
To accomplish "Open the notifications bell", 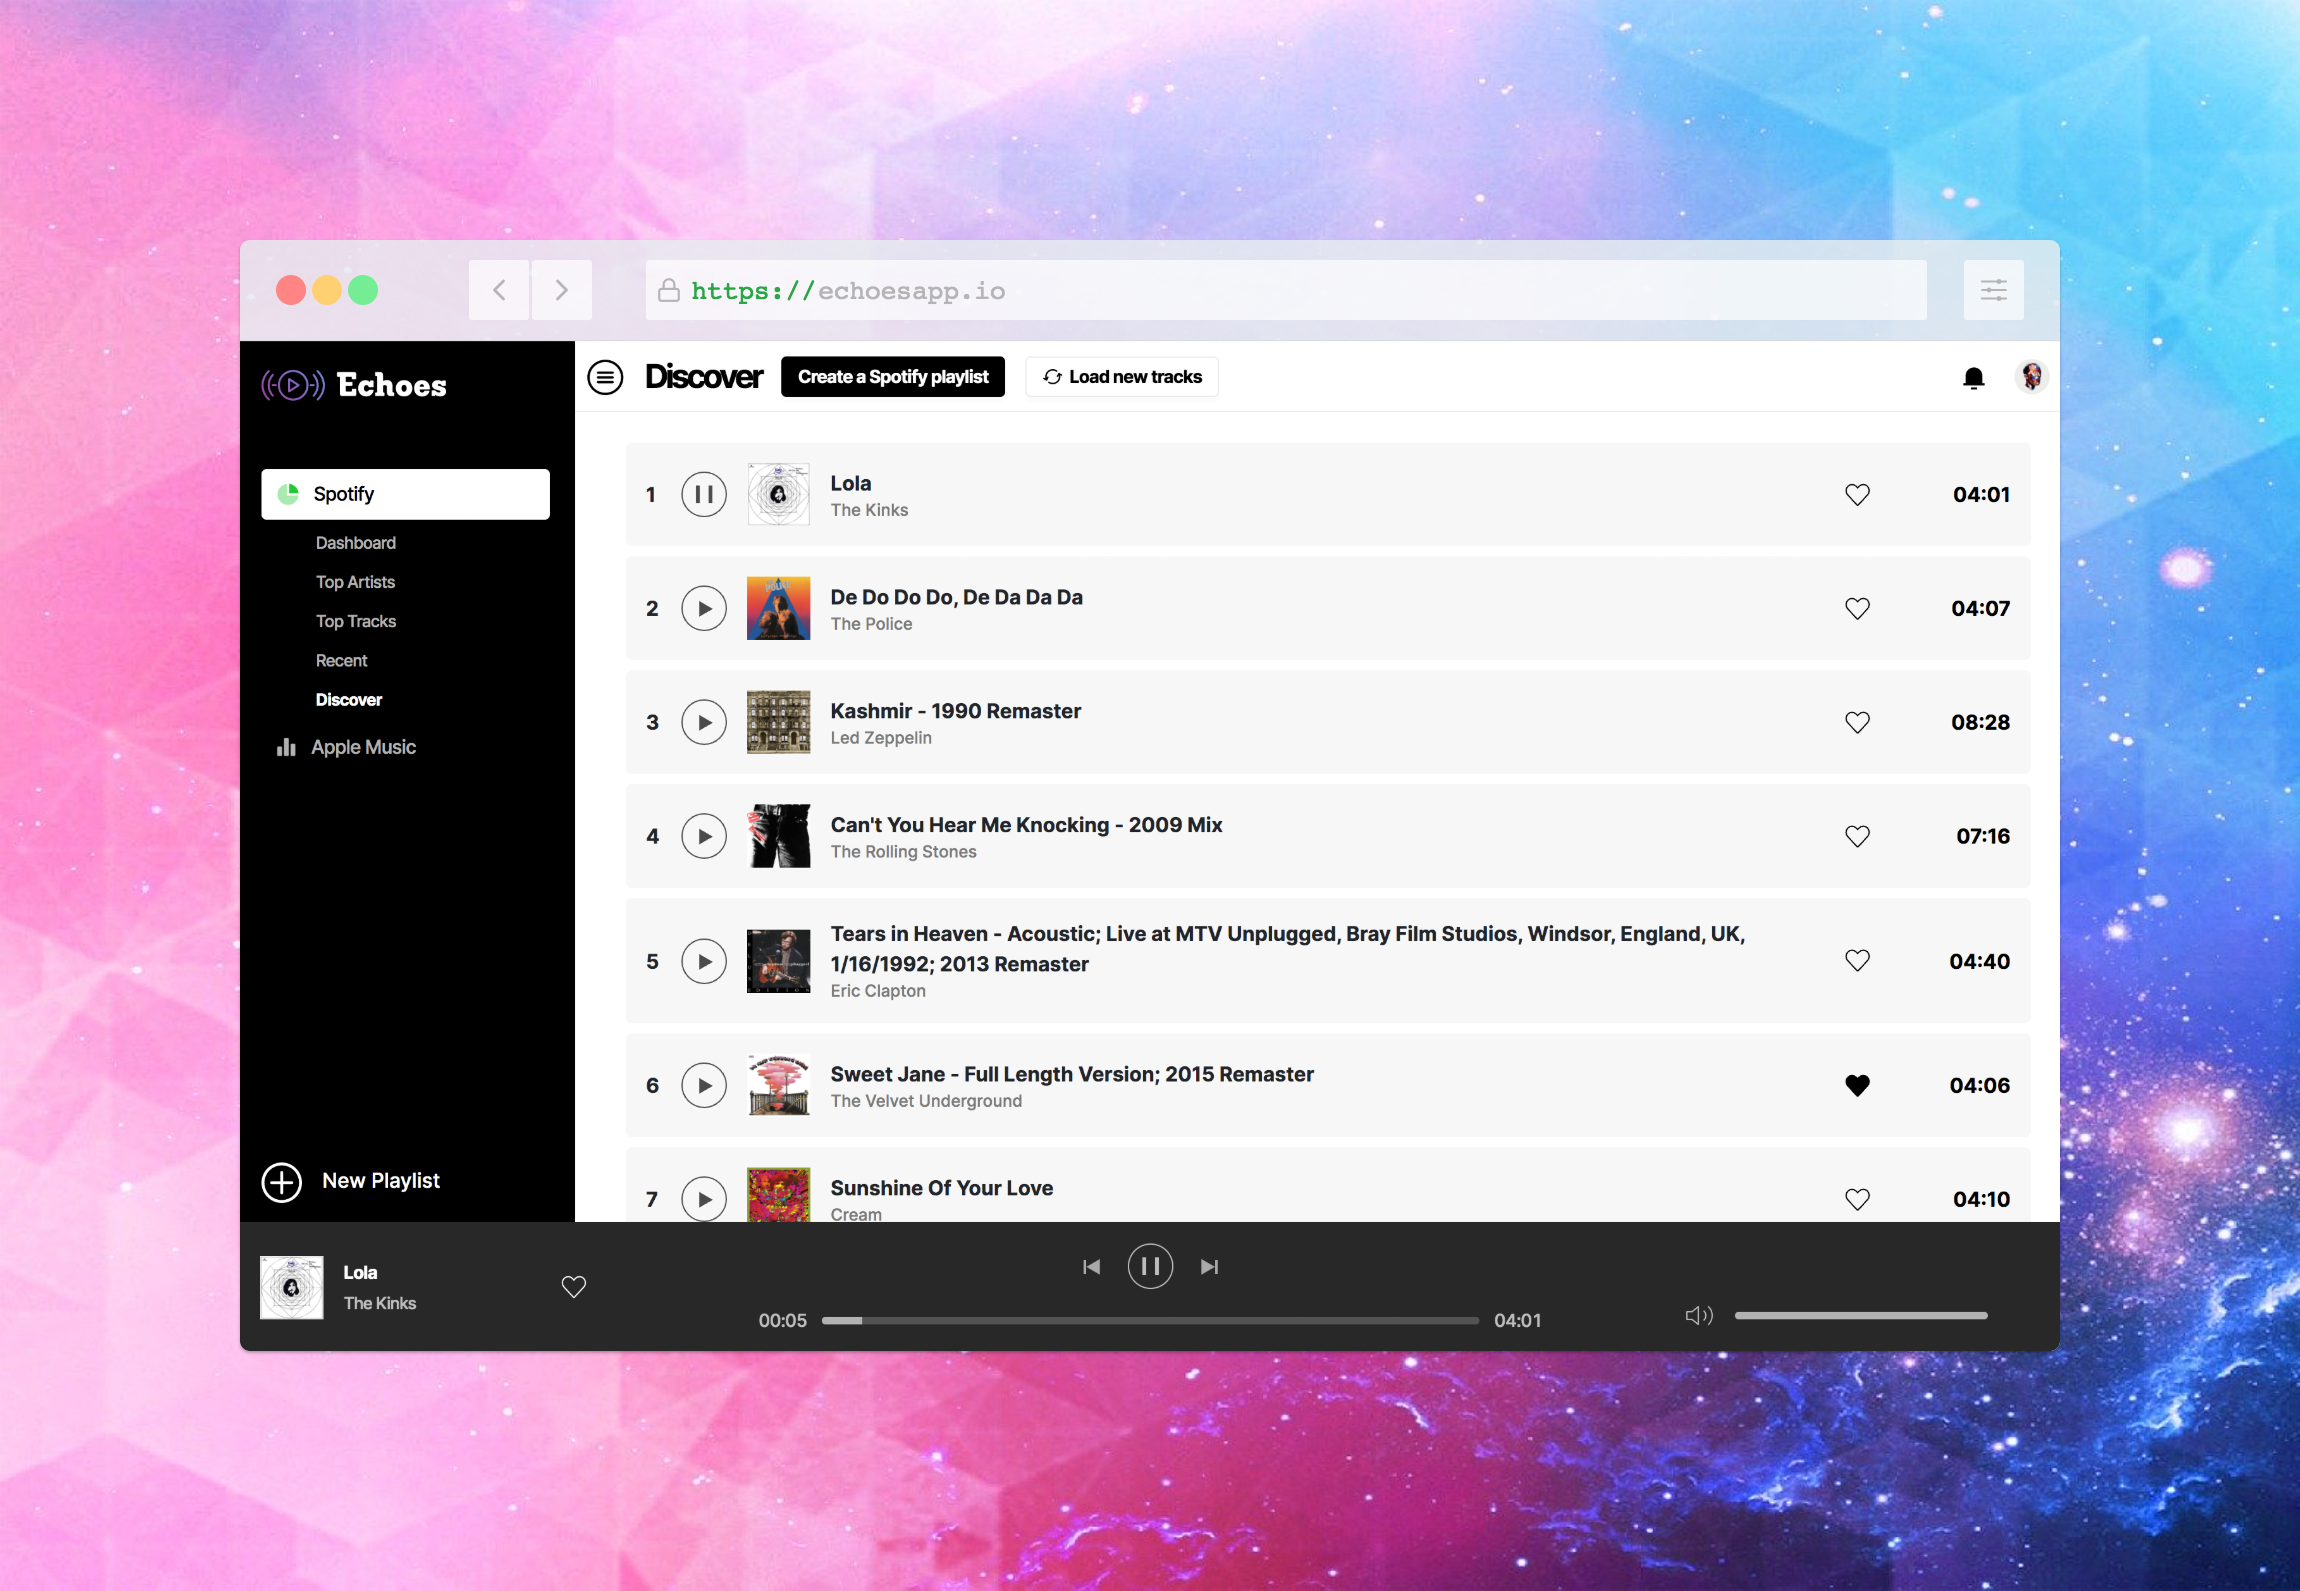I will tap(1973, 378).
